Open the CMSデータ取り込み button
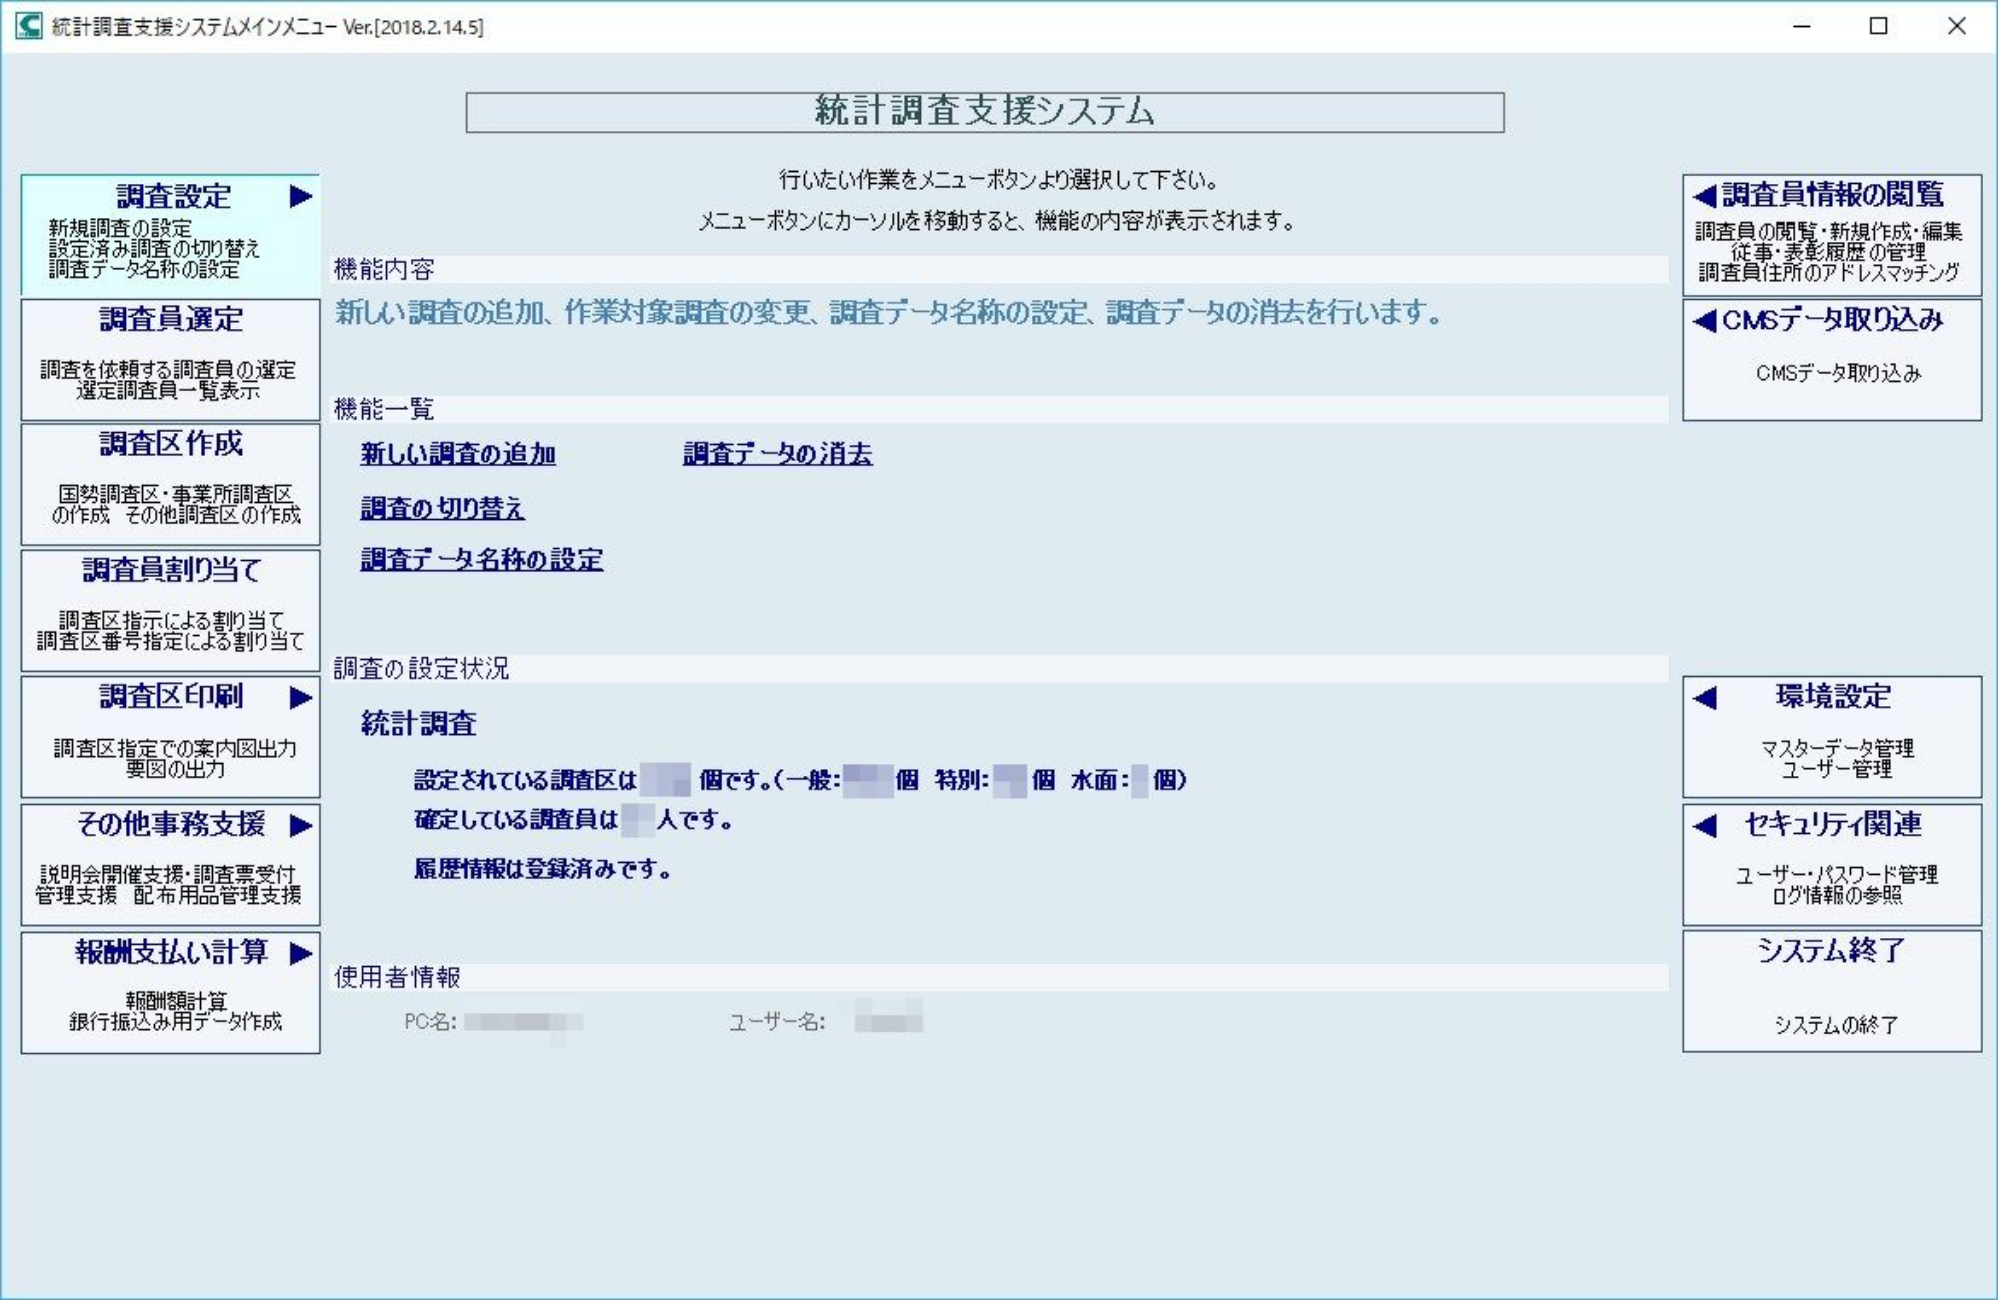This screenshot has width=1998, height=1300. coord(1832,359)
